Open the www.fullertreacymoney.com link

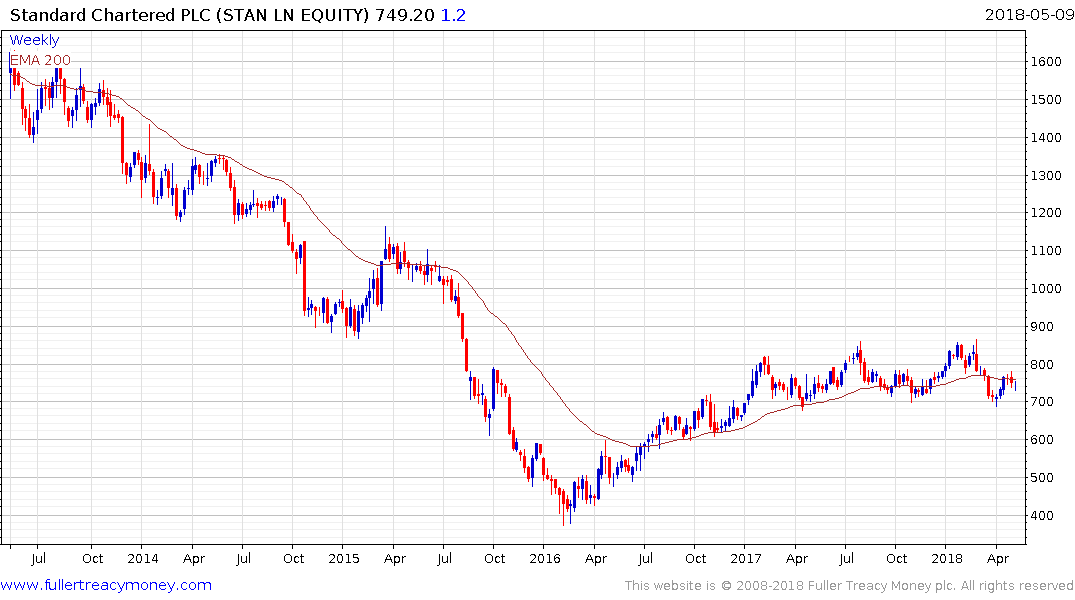106,586
